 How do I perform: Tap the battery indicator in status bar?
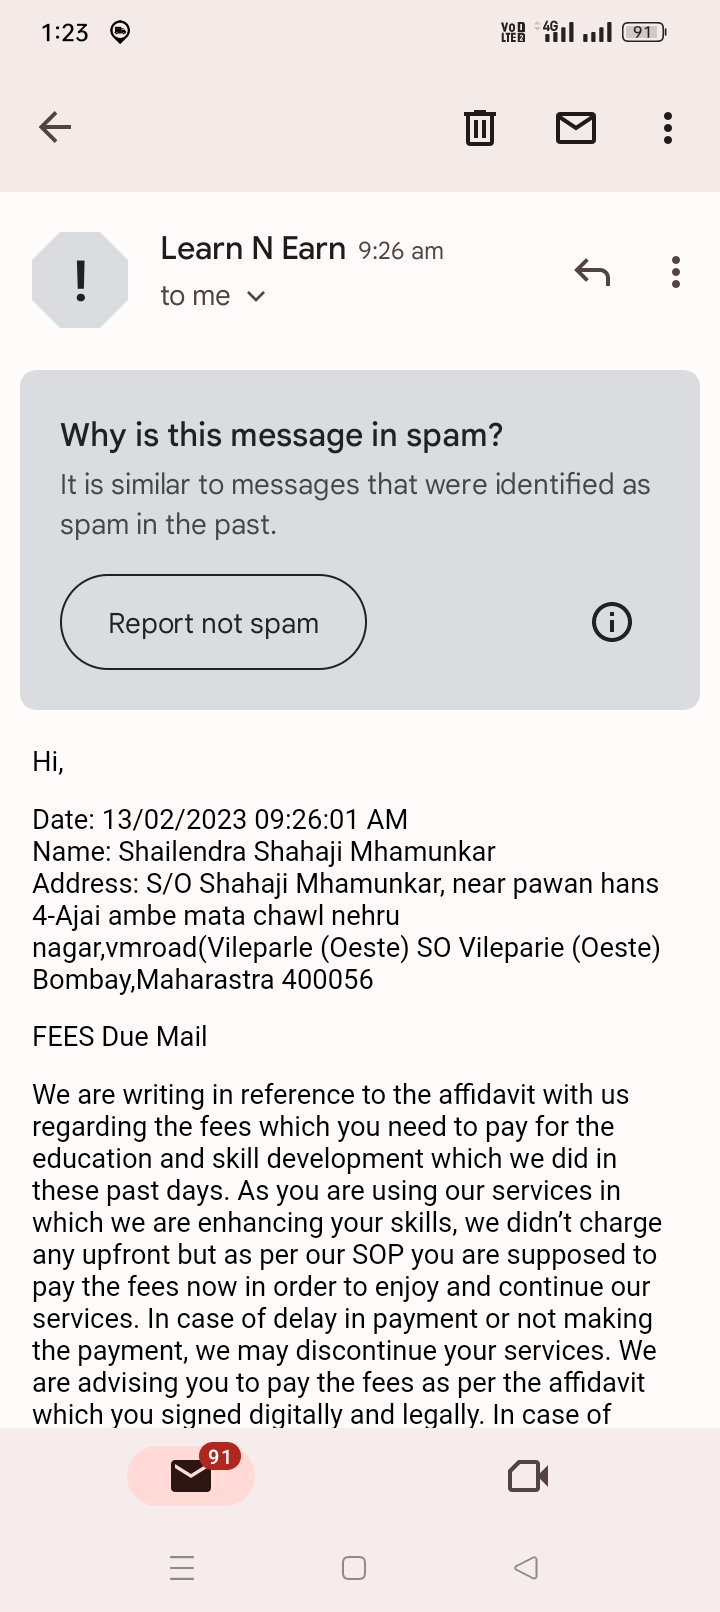644,32
